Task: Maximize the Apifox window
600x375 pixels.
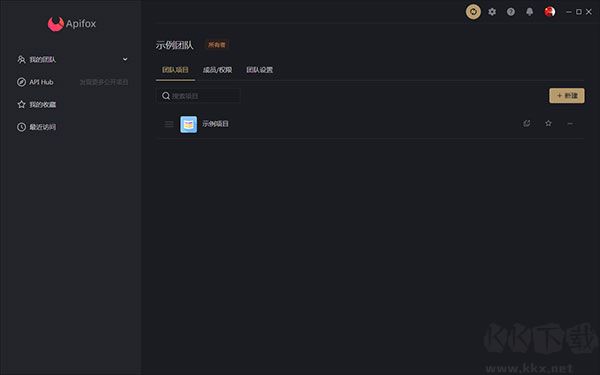Action: (x=579, y=12)
